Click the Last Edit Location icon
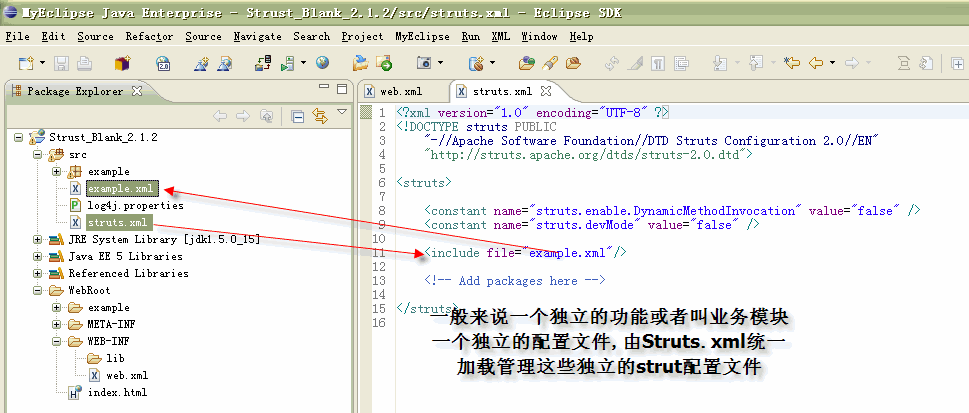The image size is (969, 413). tap(792, 63)
